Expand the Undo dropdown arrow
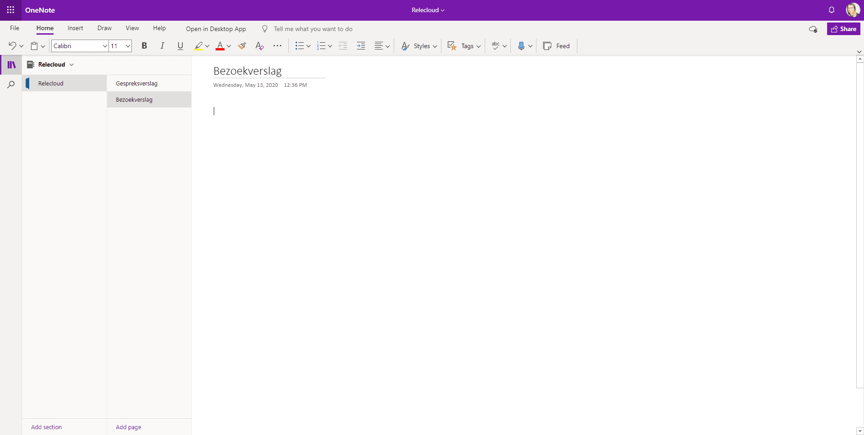The height and width of the screenshot is (435, 864). click(x=21, y=46)
